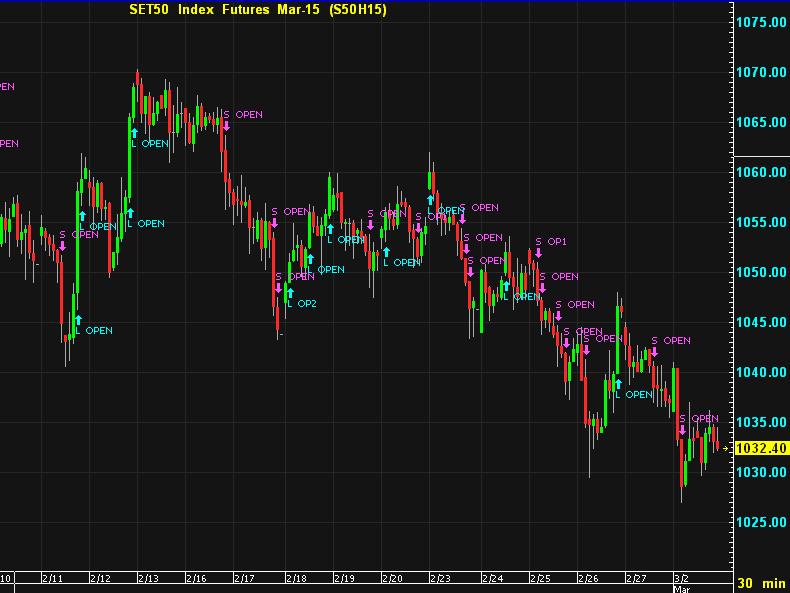
Task: Click the magenta arrow labeled S OP1
Action: (x=538, y=253)
